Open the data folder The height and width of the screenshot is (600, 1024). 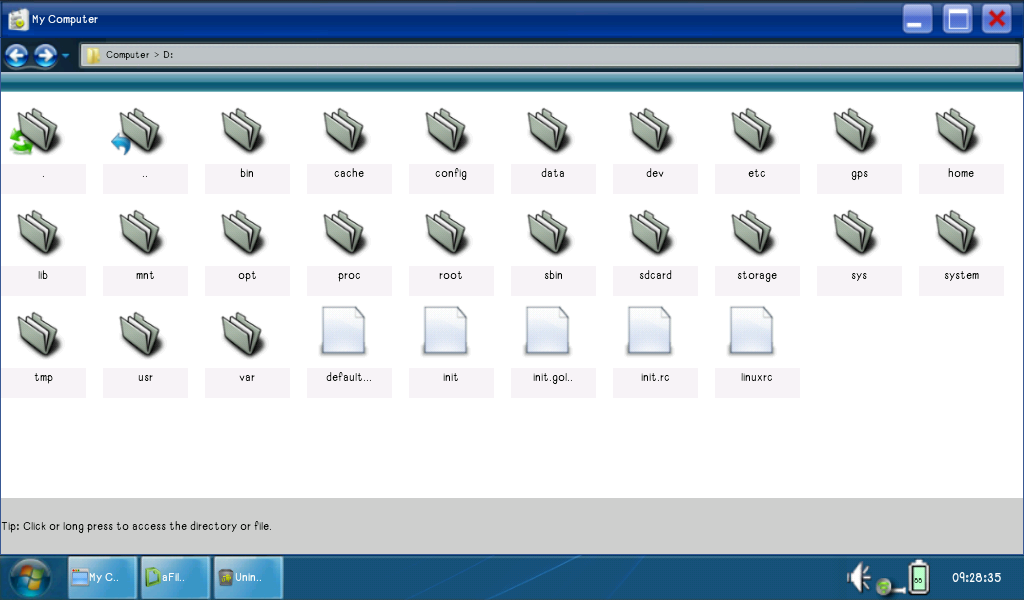(x=549, y=131)
